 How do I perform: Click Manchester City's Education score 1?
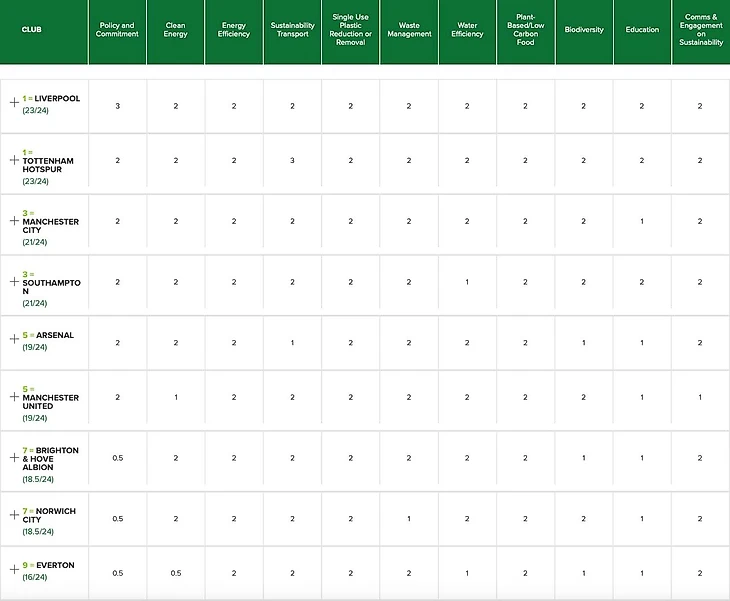(642, 221)
